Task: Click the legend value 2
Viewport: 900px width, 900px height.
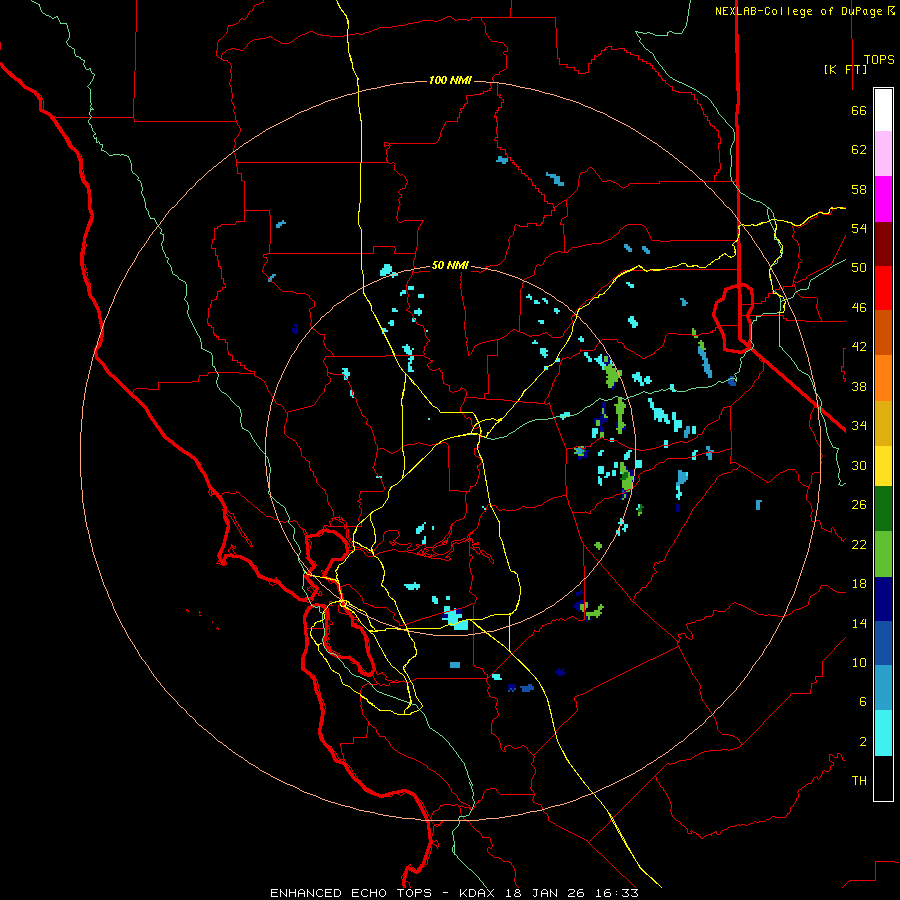Action: 863,741
